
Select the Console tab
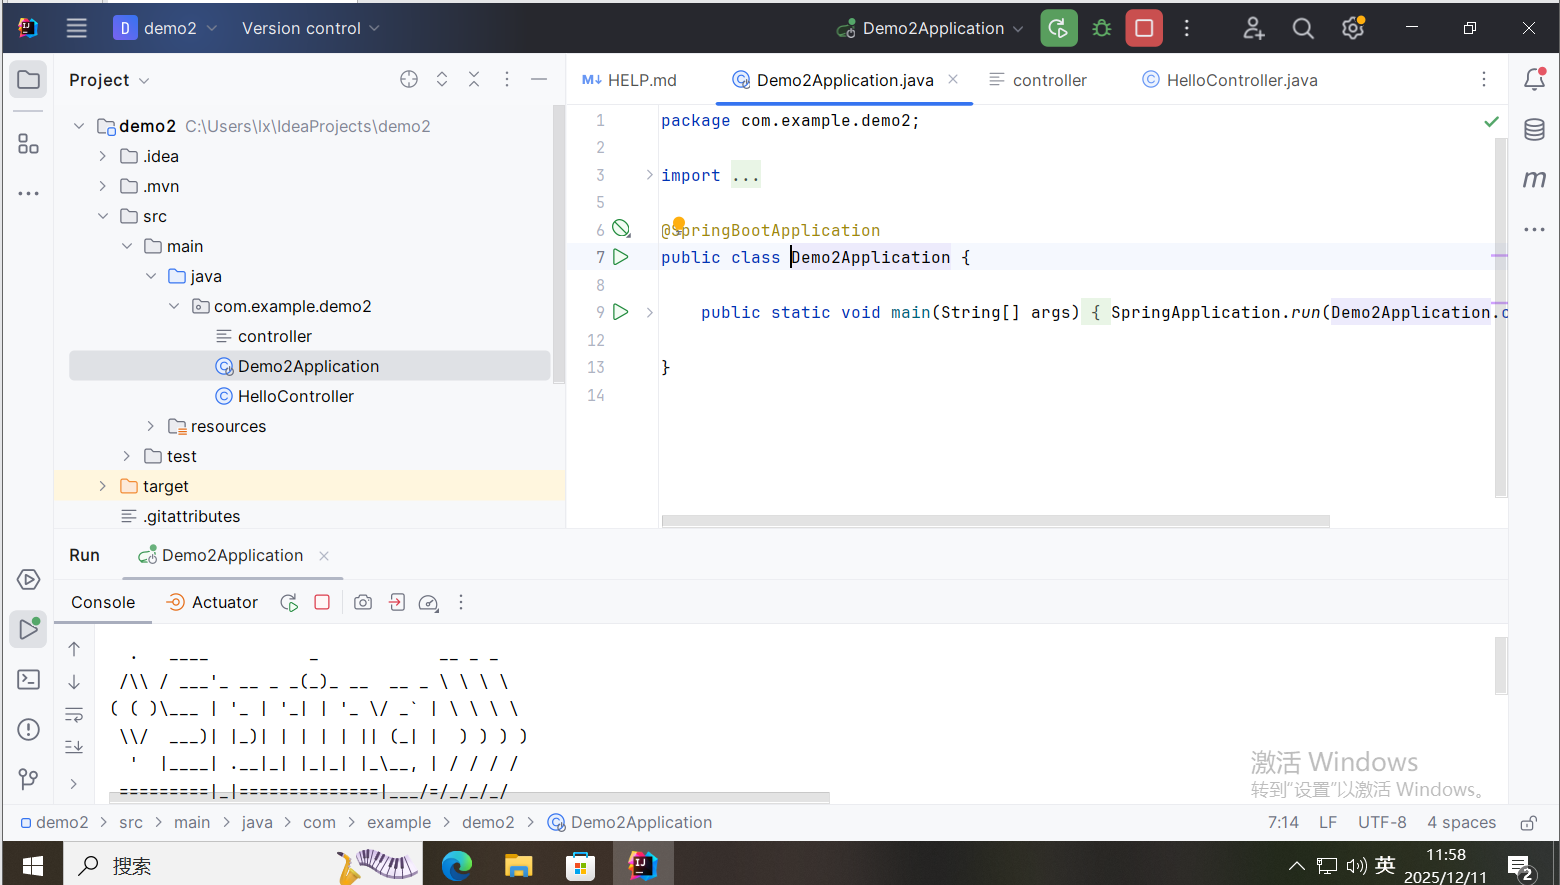click(x=103, y=602)
